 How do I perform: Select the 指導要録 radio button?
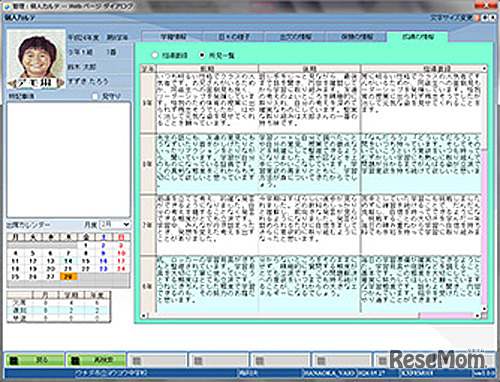coord(155,55)
